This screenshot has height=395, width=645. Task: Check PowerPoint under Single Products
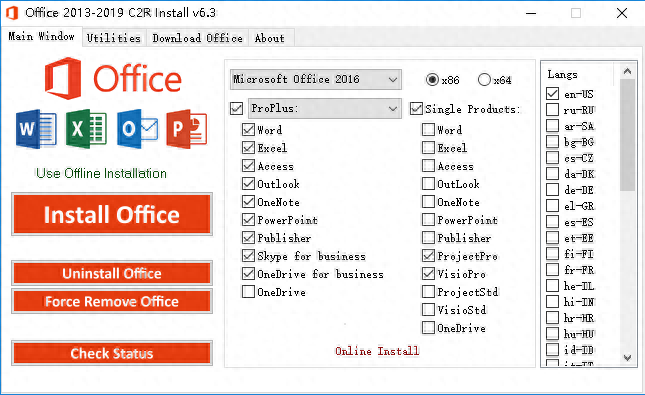428,220
